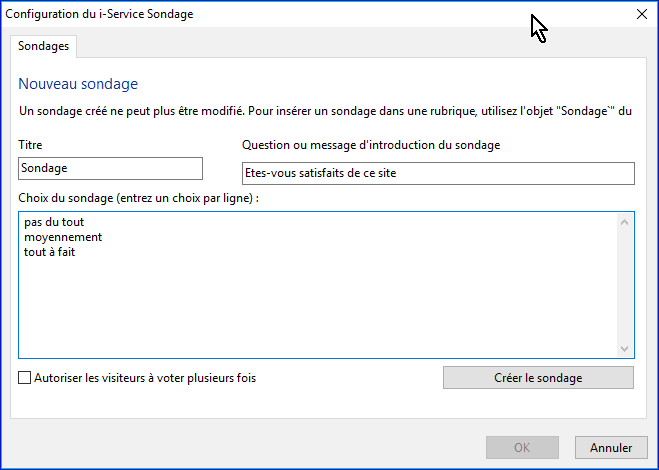
Task: Click the Nouveau sondage heading
Action: coord(78,84)
